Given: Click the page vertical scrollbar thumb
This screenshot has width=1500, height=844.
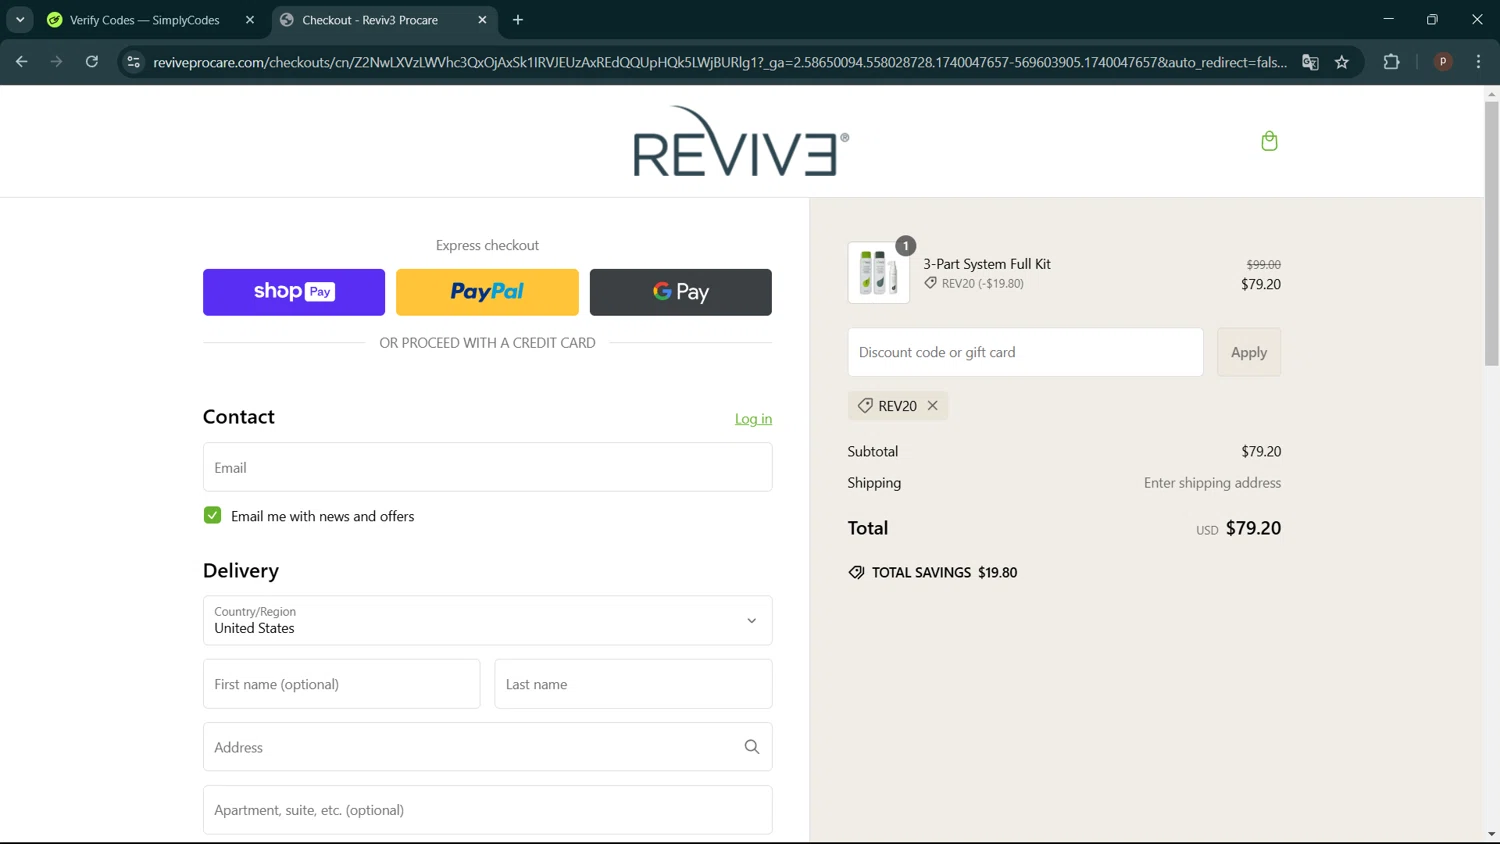Looking at the screenshot, I should (x=1491, y=233).
